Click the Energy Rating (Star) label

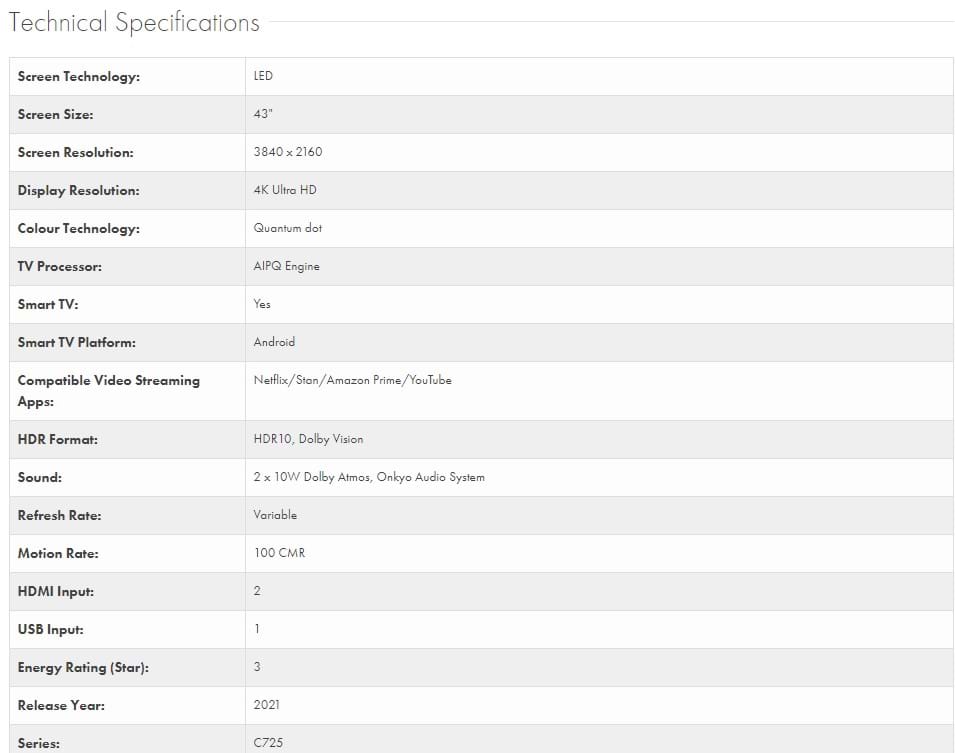83,667
